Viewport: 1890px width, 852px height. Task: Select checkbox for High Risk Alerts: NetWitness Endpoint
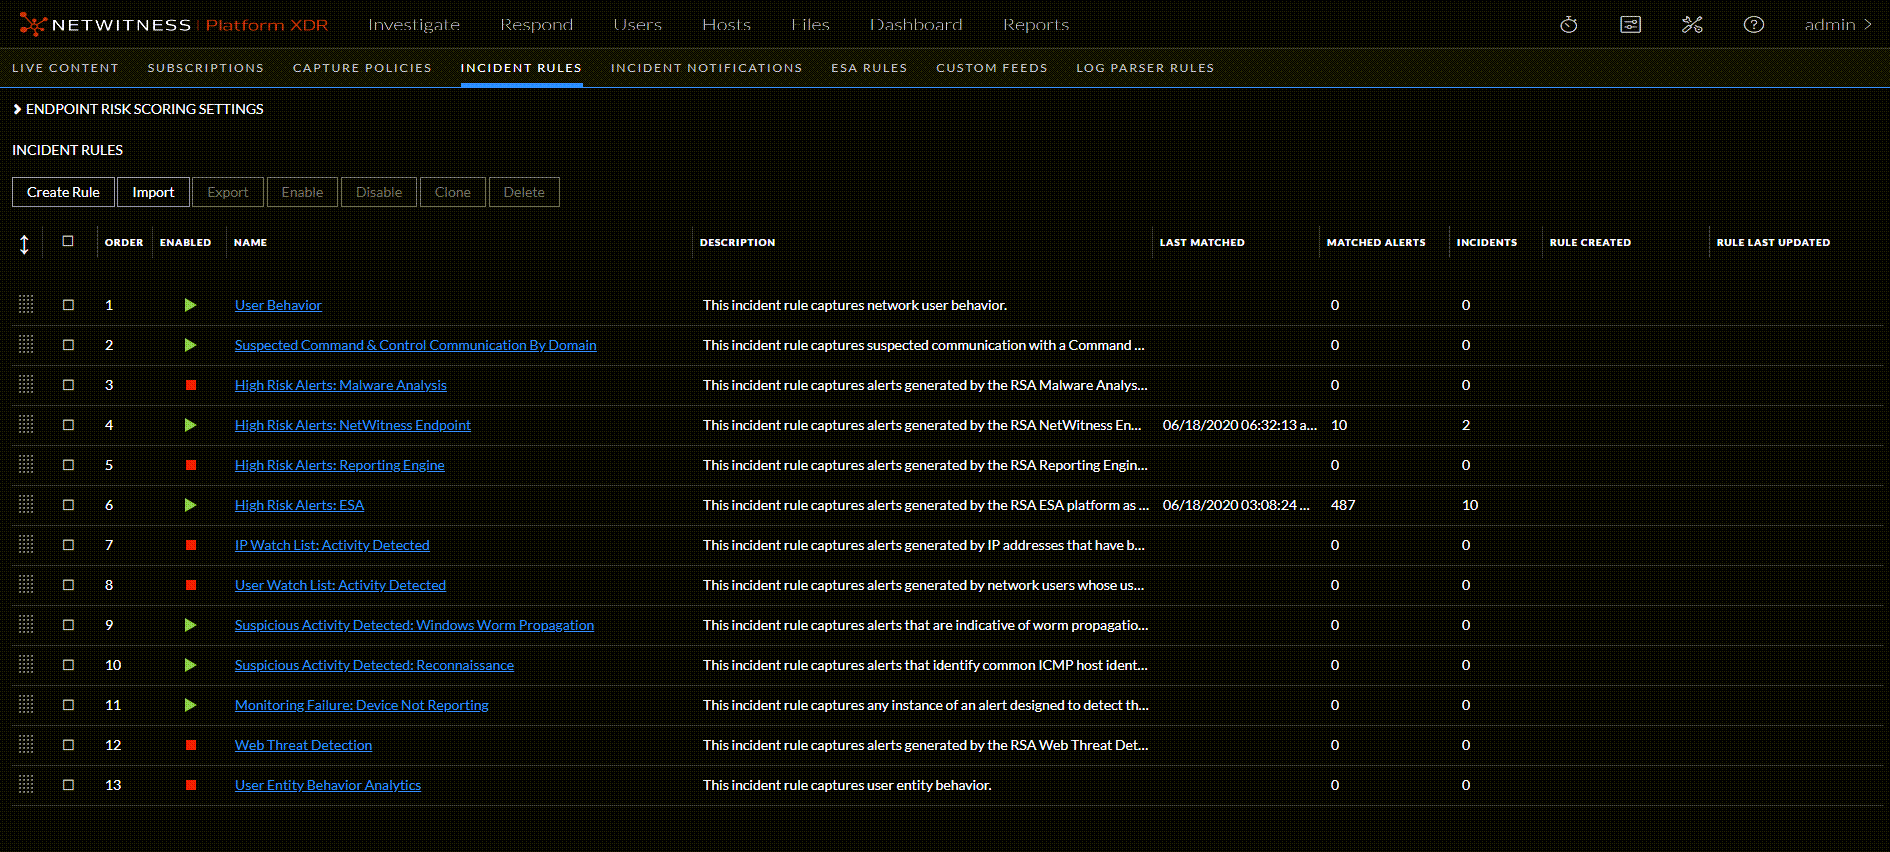pyautogui.click(x=68, y=425)
